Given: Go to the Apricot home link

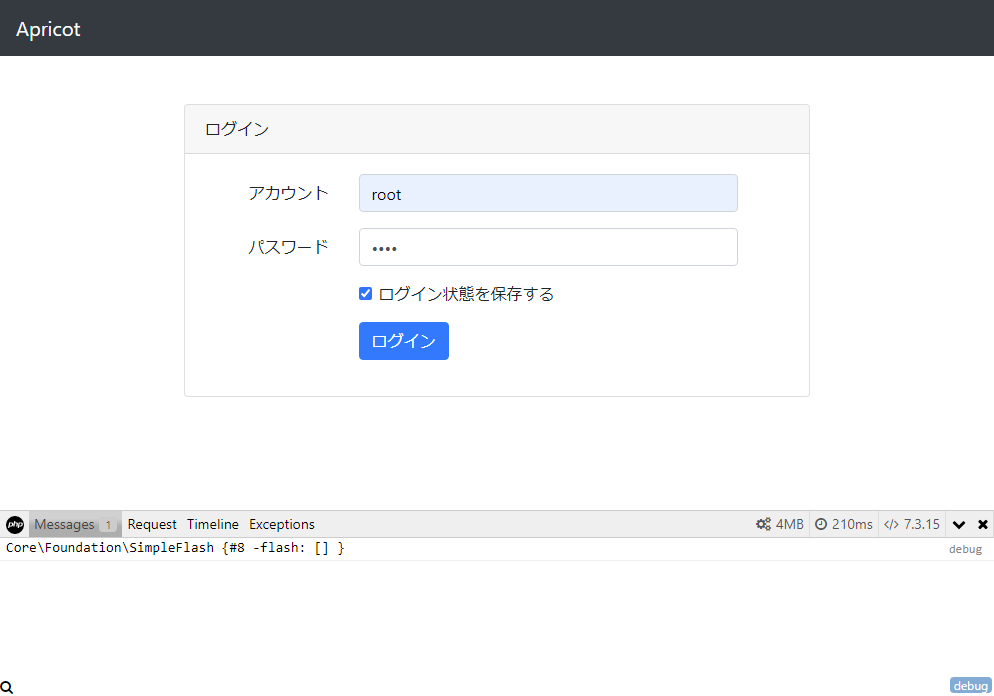Looking at the screenshot, I should pyautogui.click(x=48, y=29).
